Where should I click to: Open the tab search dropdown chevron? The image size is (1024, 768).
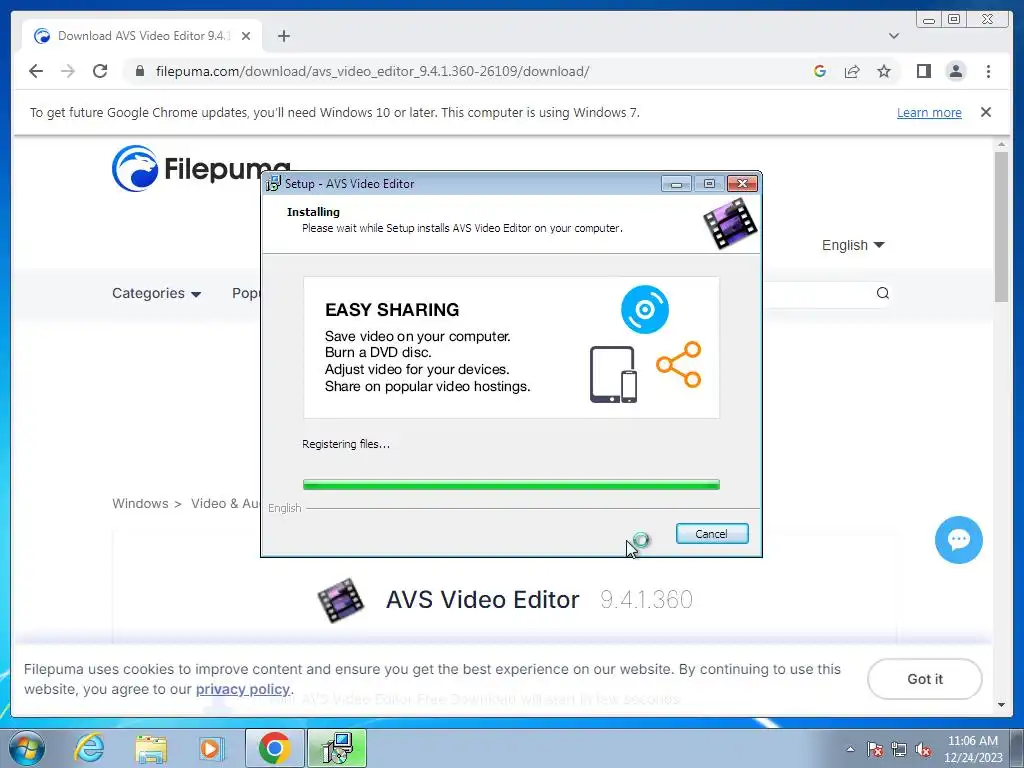click(x=893, y=36)
